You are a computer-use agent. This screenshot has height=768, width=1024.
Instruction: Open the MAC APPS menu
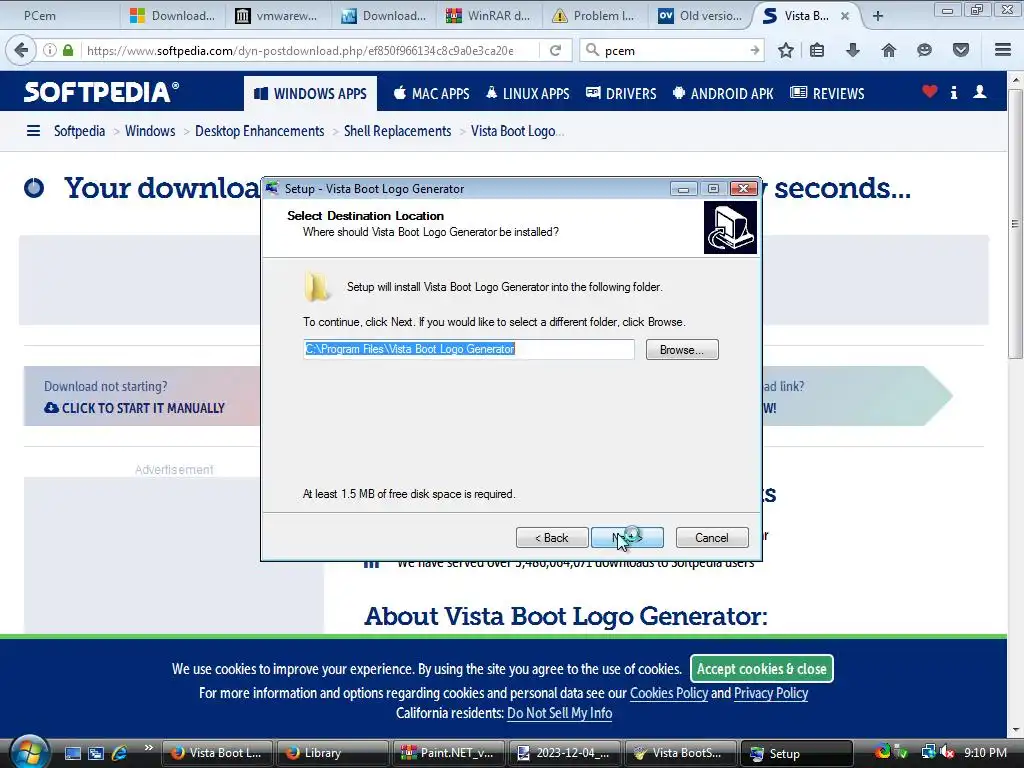(x=431, y=93)
